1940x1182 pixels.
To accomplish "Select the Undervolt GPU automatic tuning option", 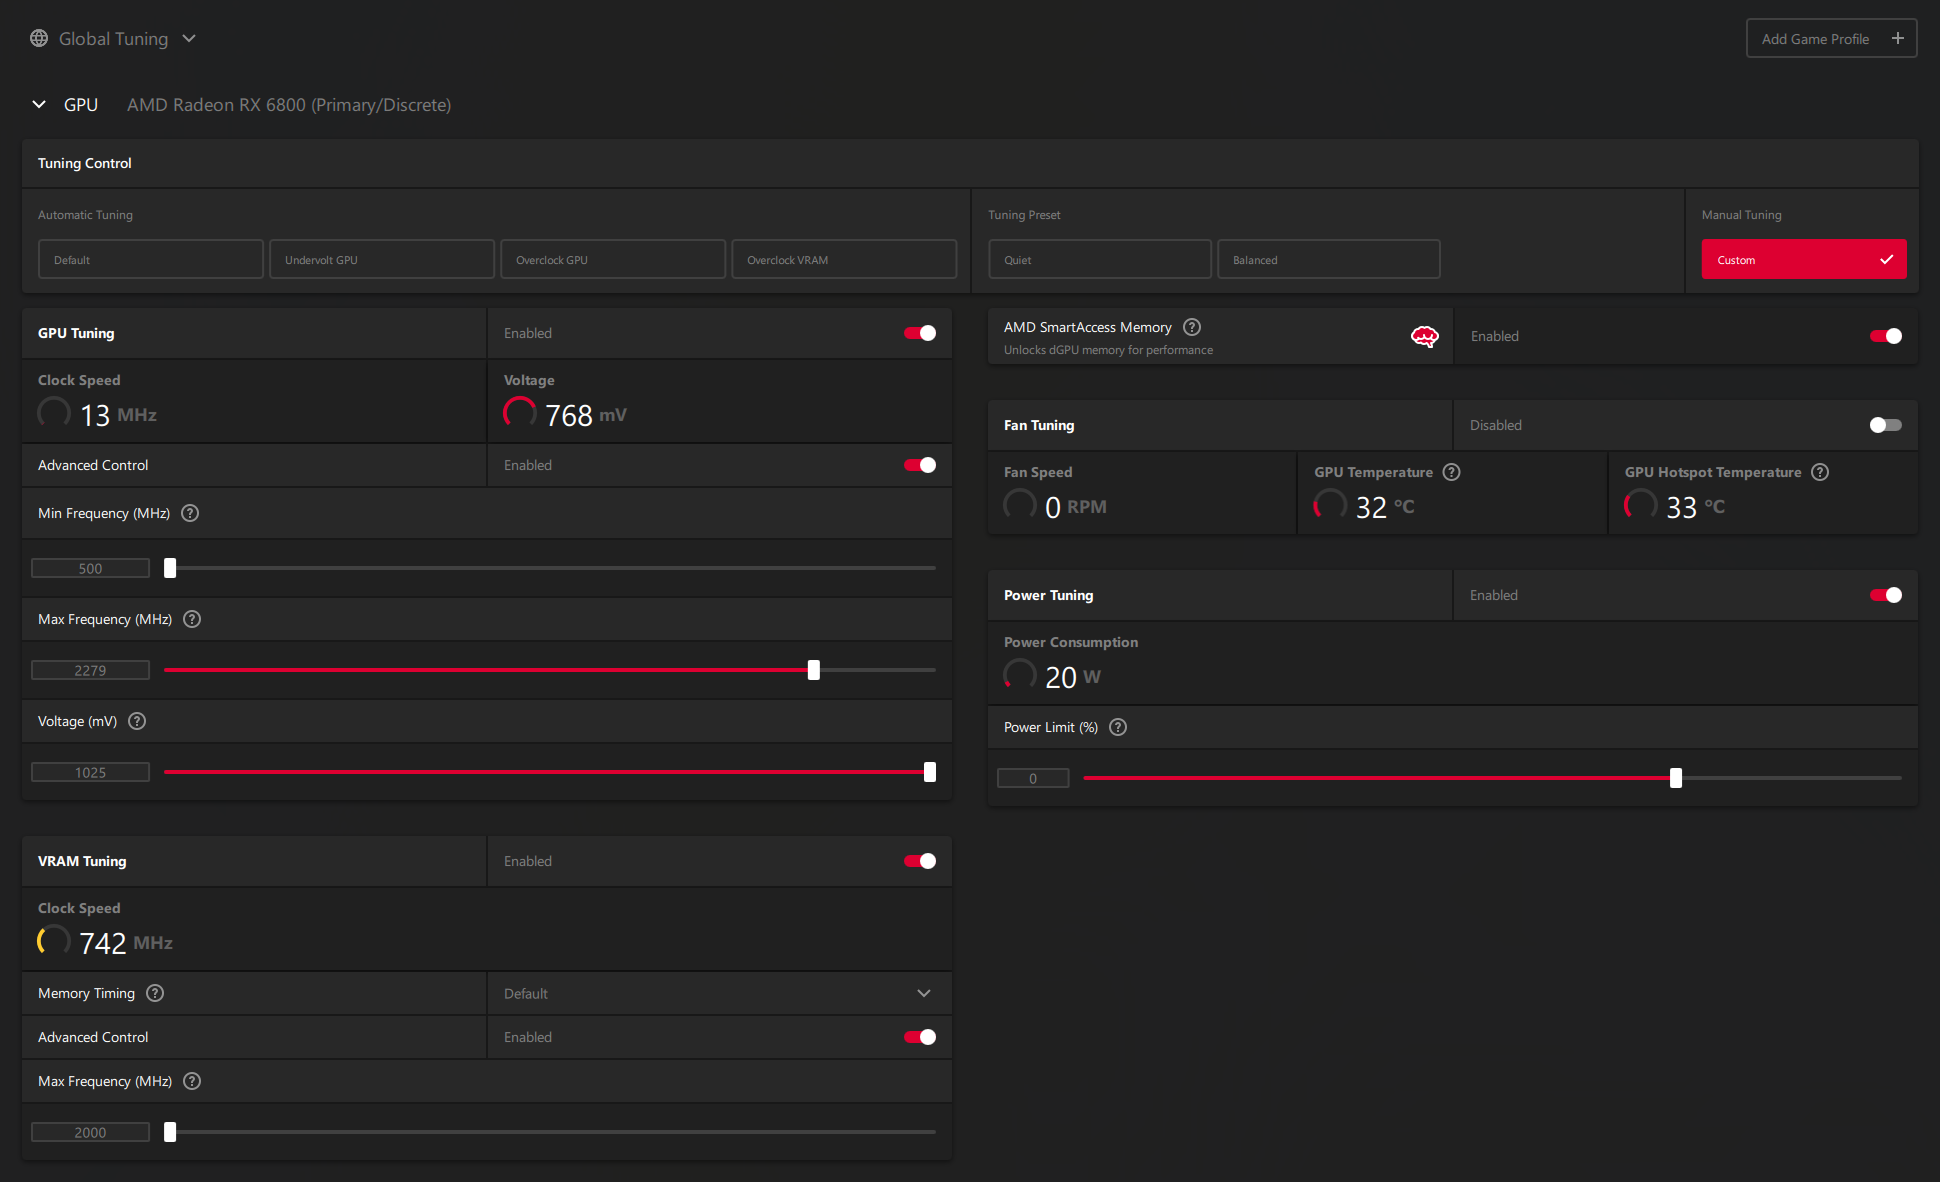I will pyautogui.click(x=381, y=259).
